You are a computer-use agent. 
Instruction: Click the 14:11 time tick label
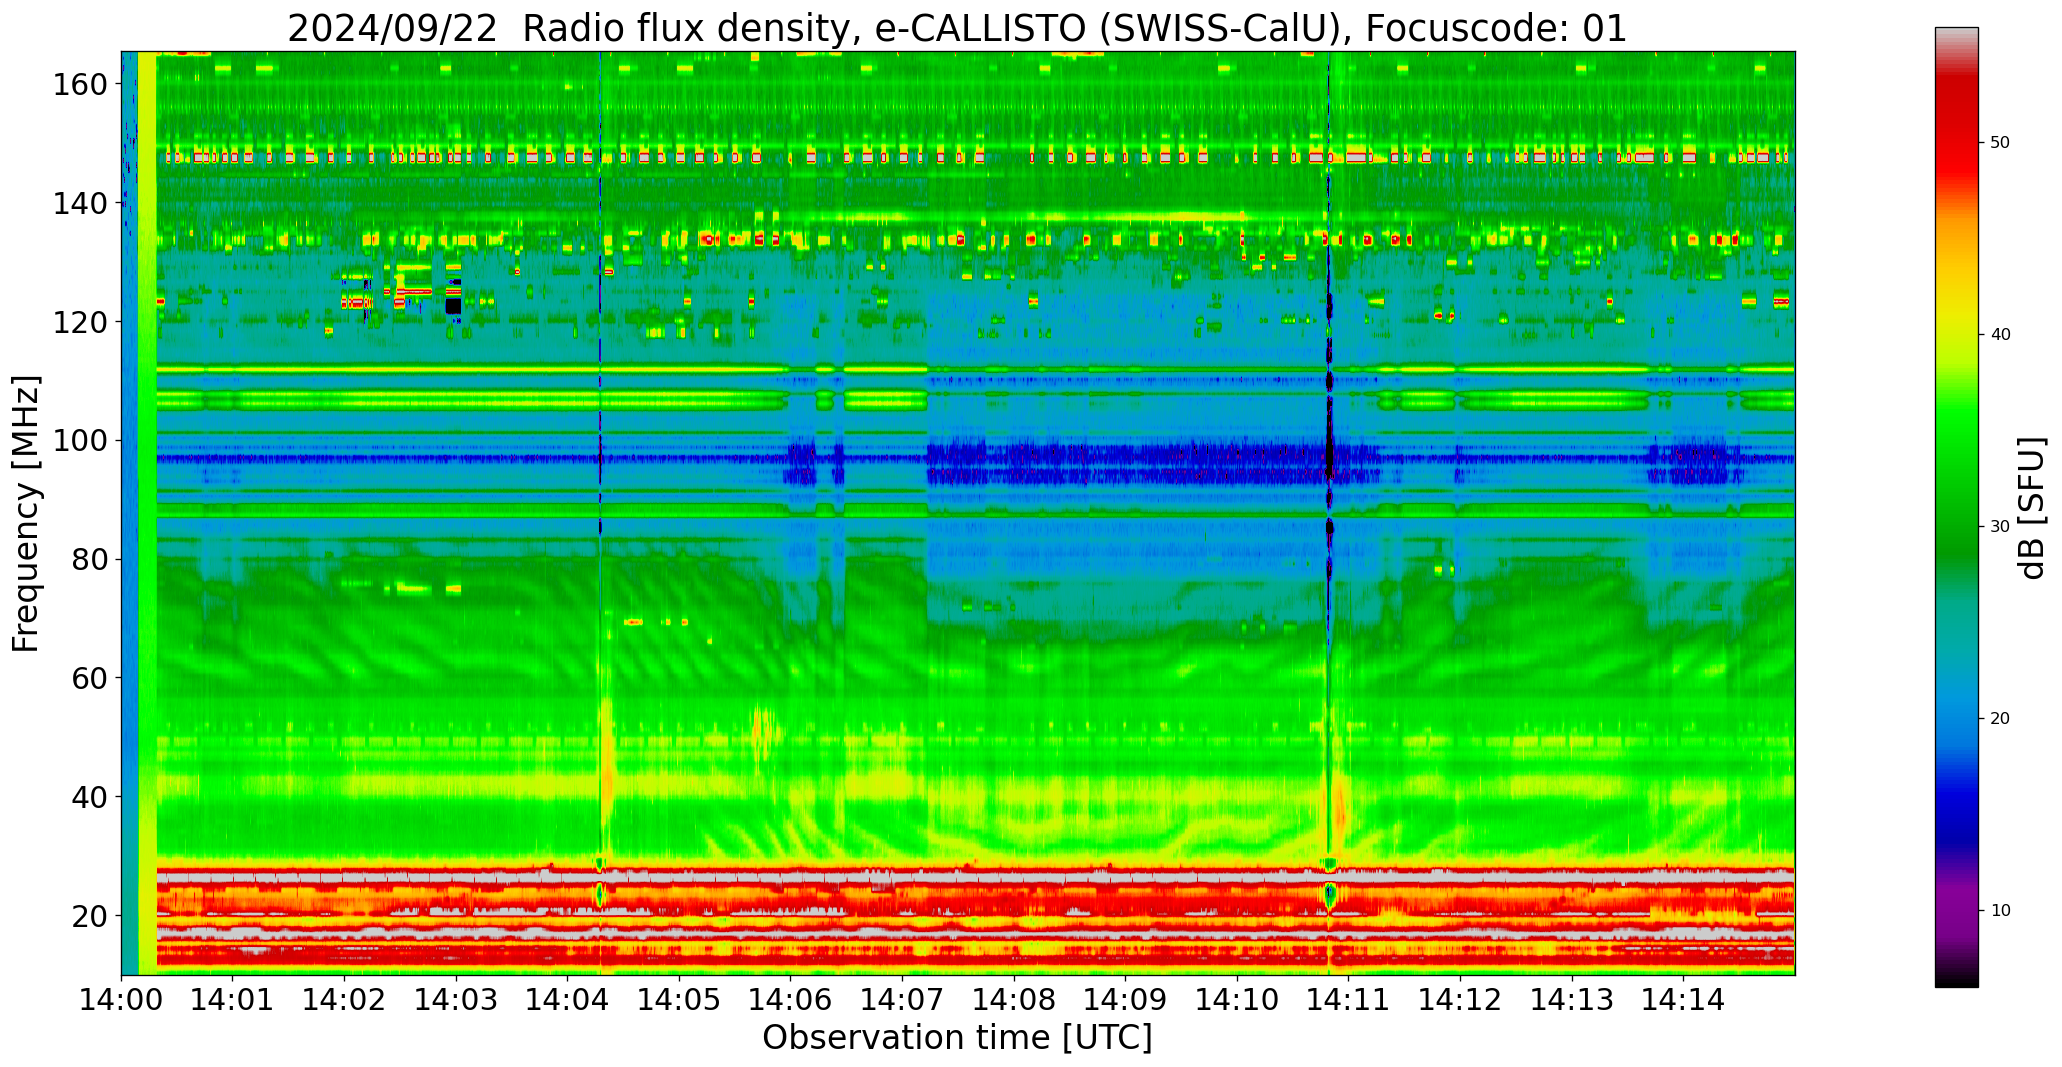[1349, 998]
